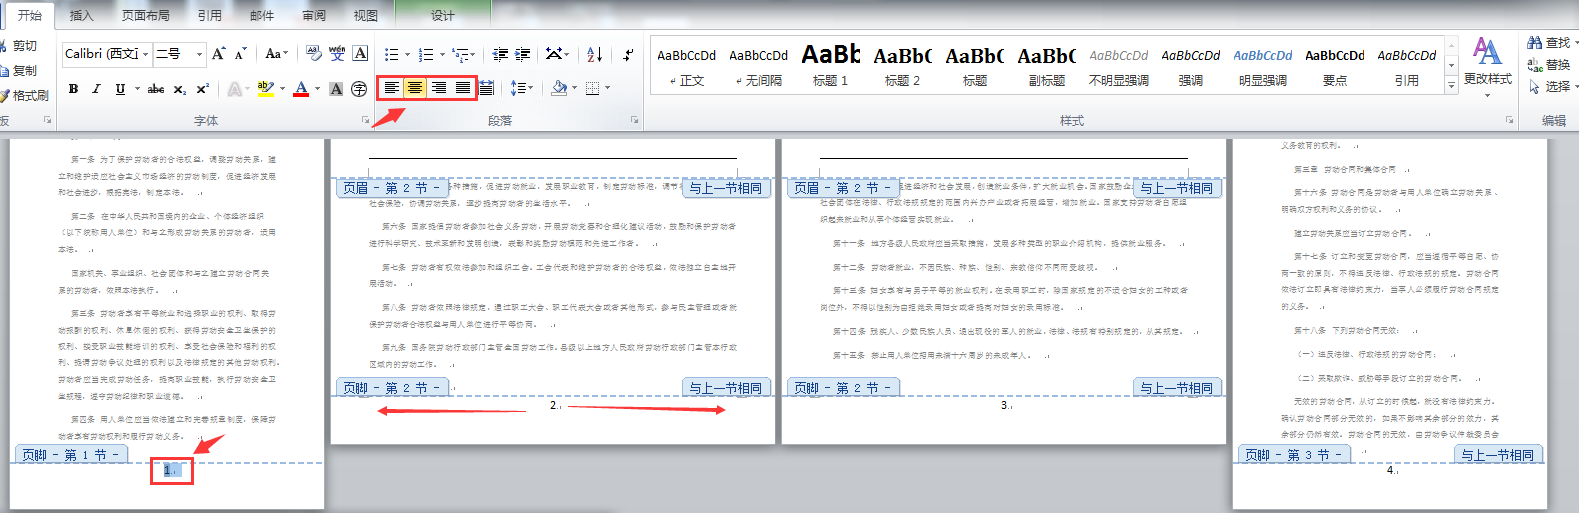Open Asian layout dropdown

point(557,54)
